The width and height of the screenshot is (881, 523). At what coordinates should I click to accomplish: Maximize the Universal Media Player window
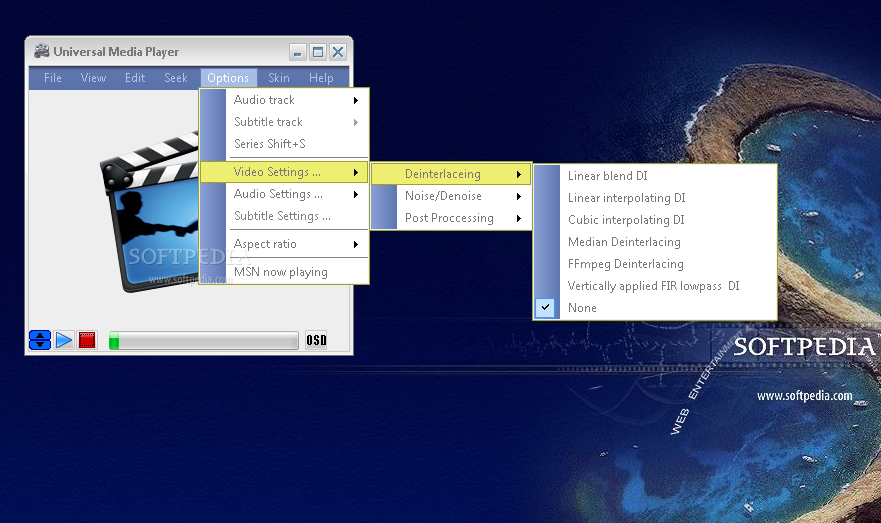318,52
